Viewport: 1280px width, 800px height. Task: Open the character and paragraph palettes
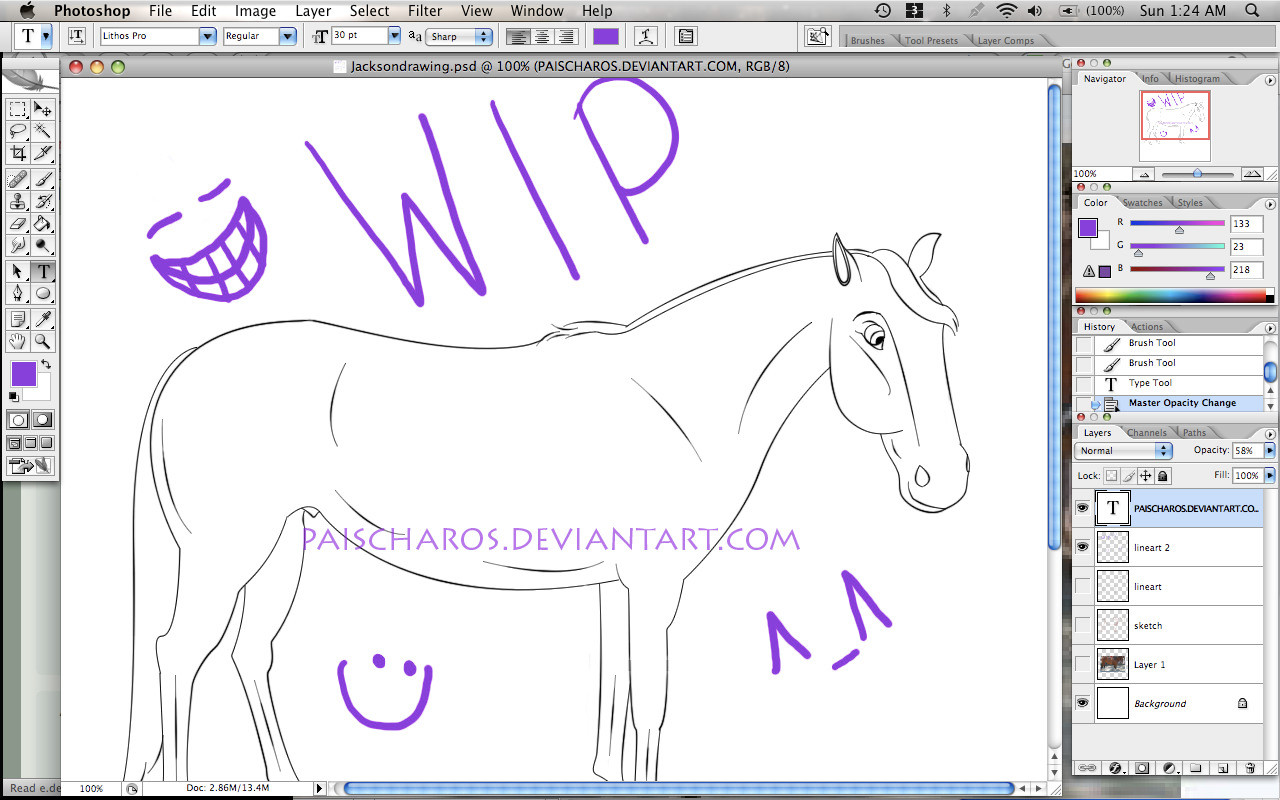pos(686,36)
